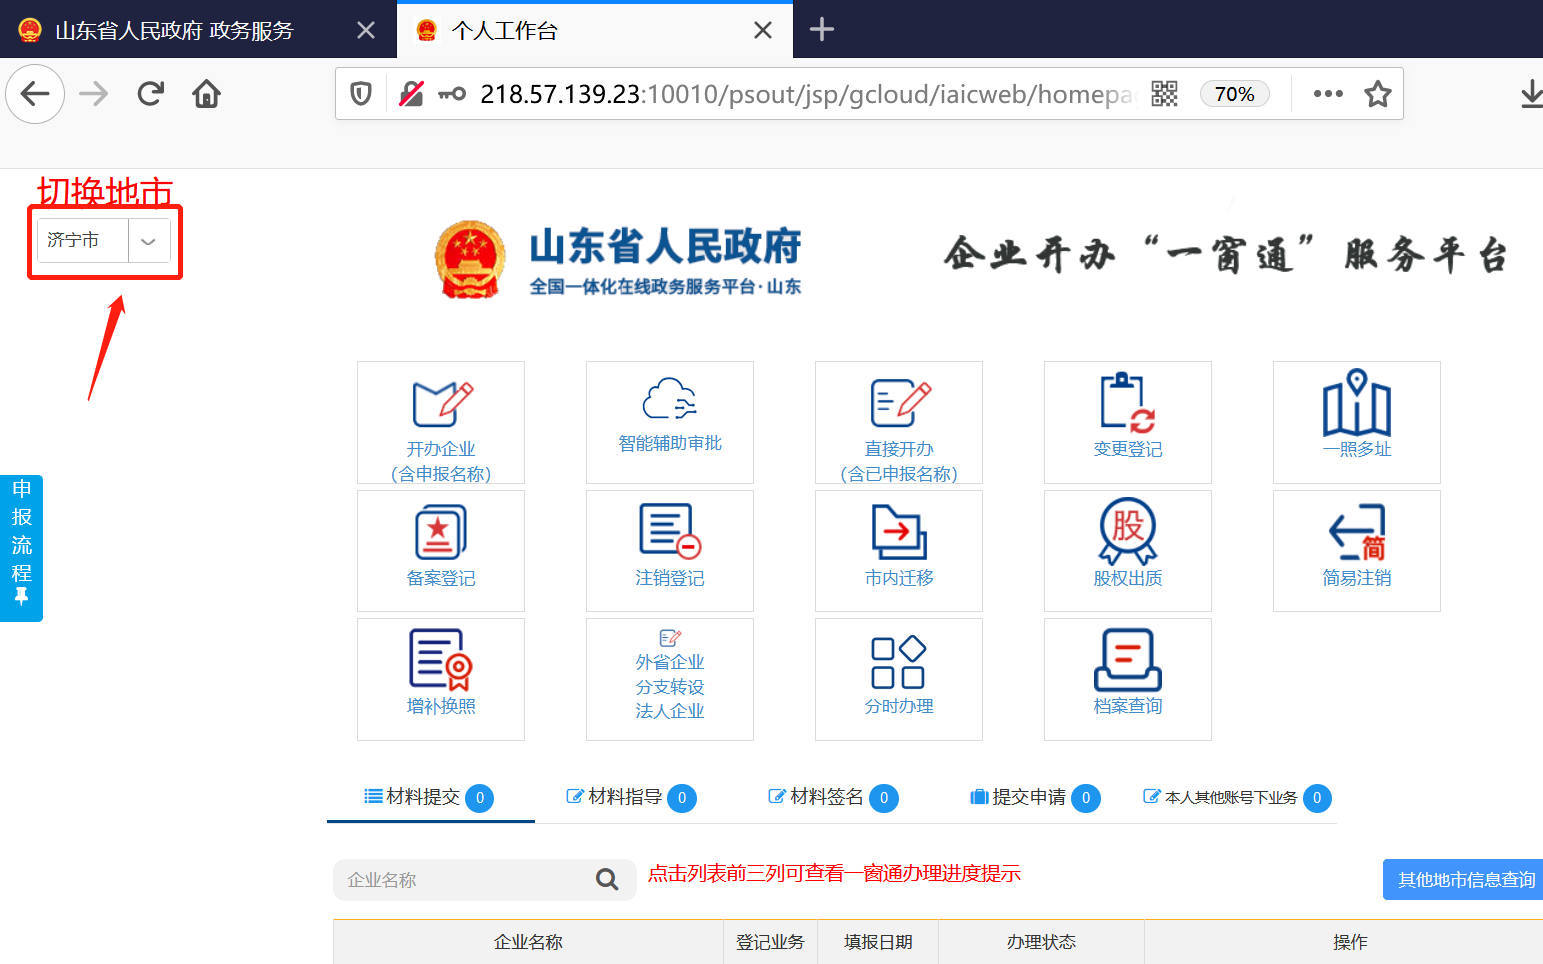Bookmark this page with the star icon
Screen dimensions: 1543x964
click(x=1378, y=94)
